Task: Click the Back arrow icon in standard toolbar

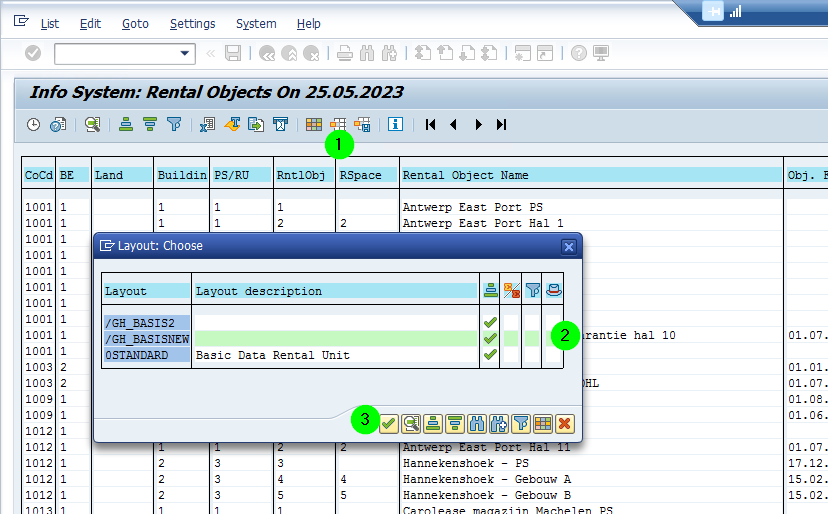Action: 267,53
